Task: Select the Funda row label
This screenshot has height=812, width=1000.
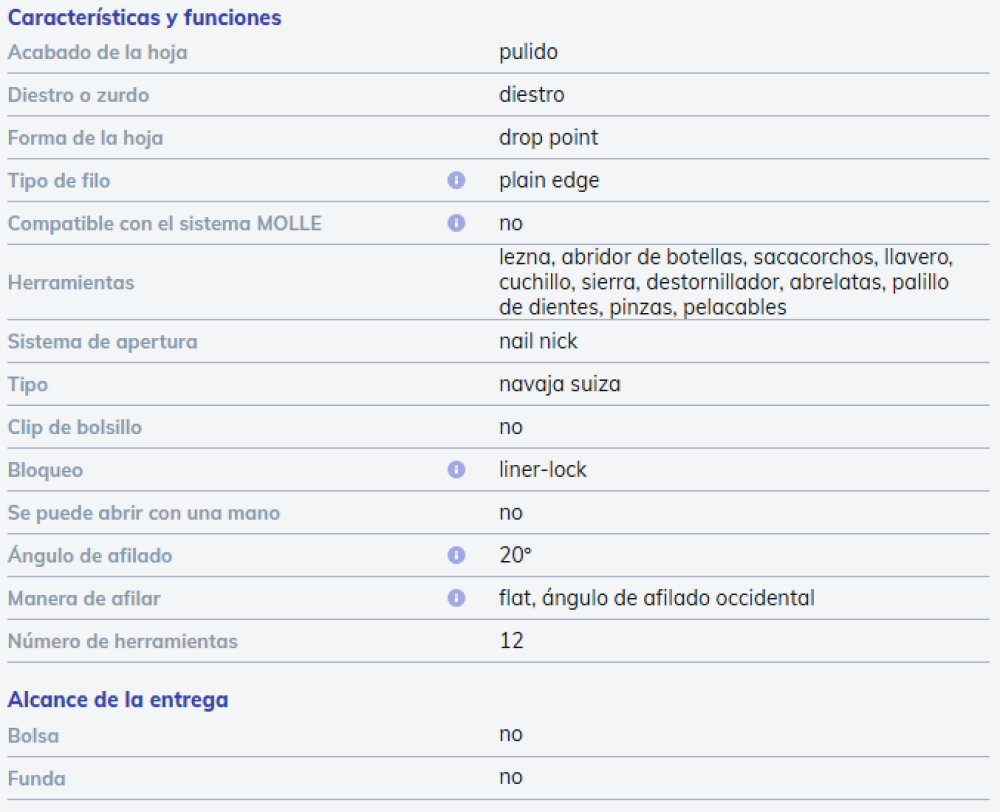Action: (36, 779)
